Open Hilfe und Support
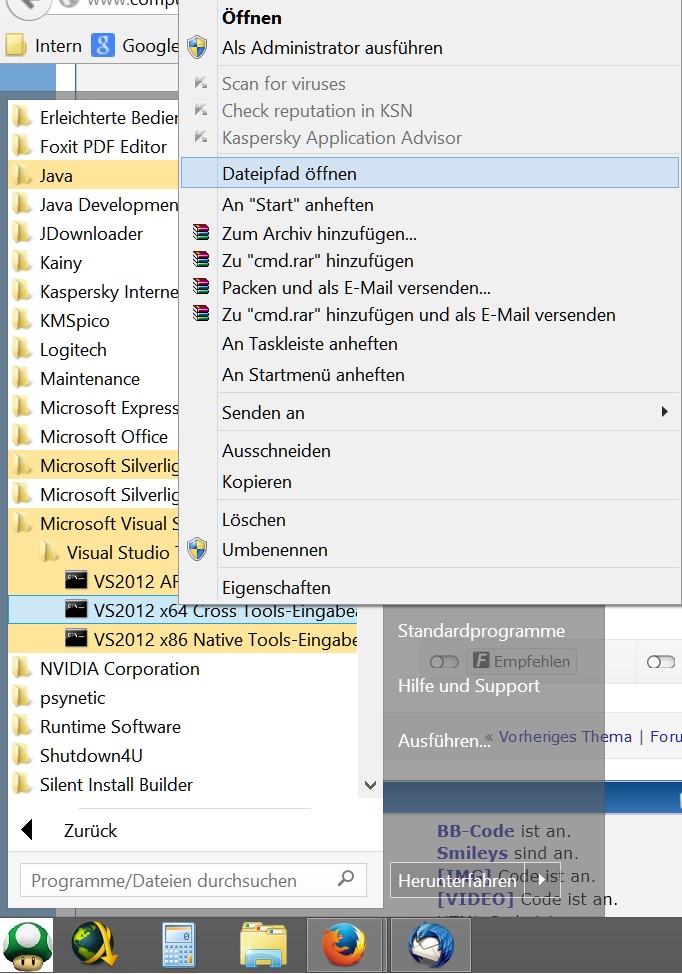The image size is (682, 974). tap(469, 685)
